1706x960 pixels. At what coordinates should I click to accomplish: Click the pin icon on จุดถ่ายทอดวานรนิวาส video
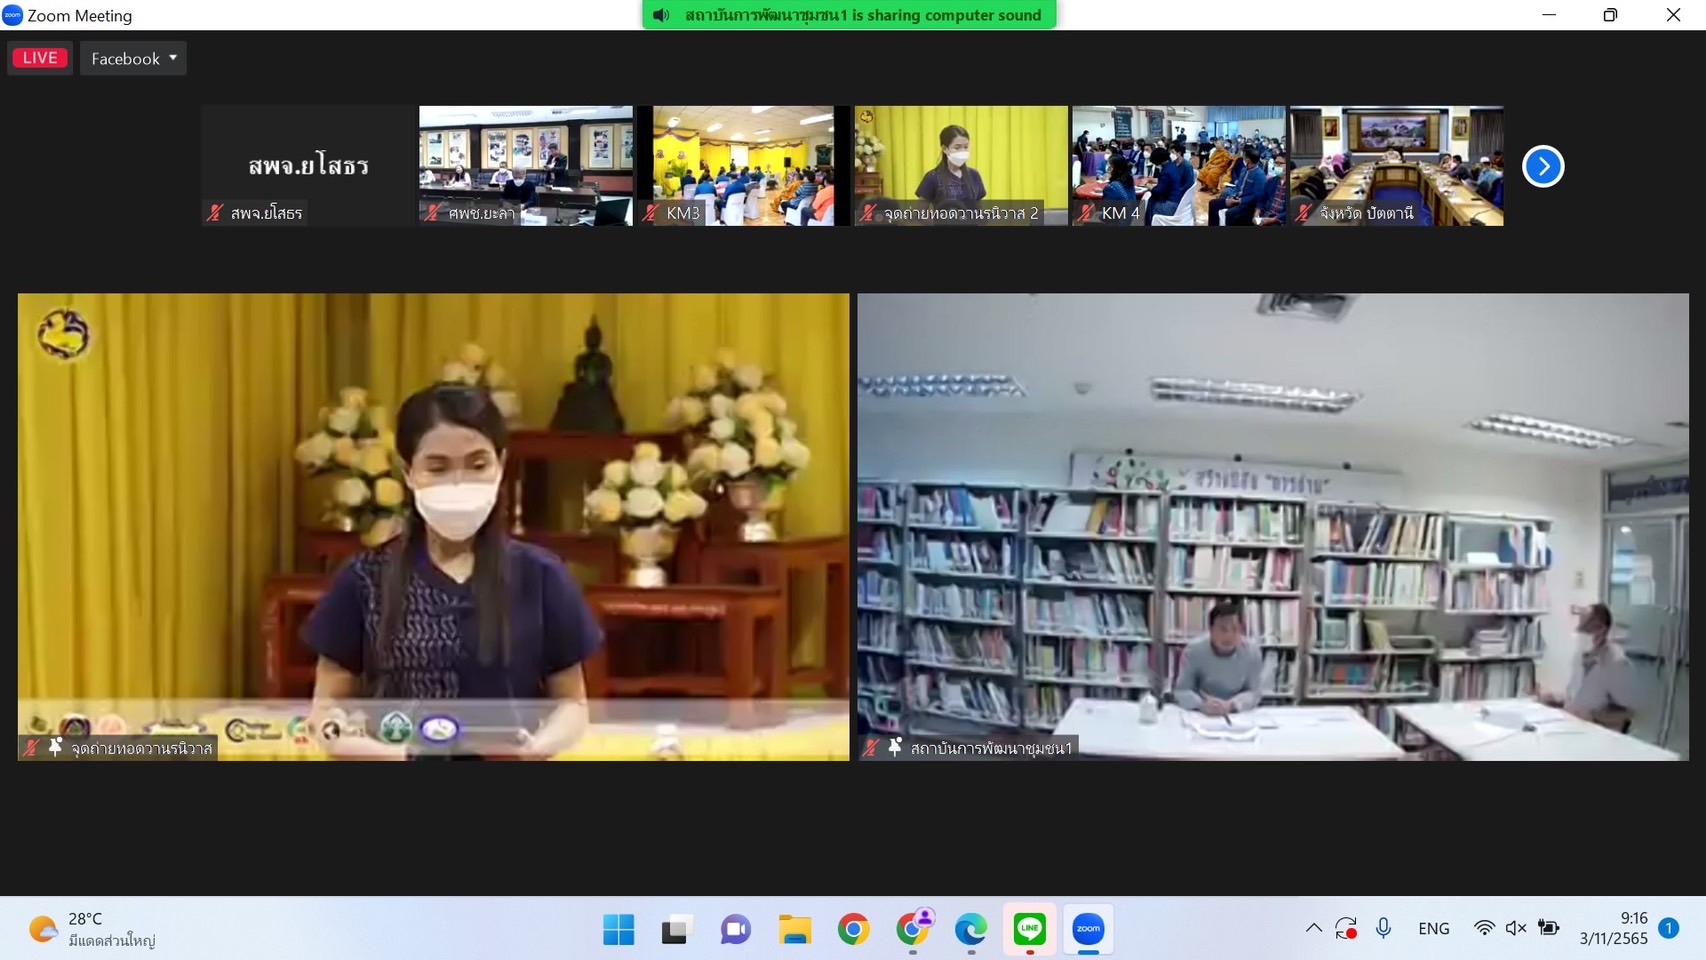55,747
